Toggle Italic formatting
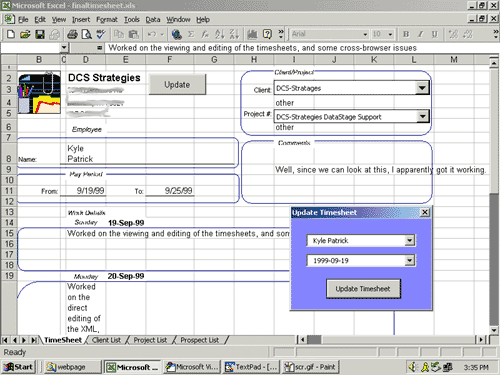Viewport: 500px width, 375px height. 420,34
